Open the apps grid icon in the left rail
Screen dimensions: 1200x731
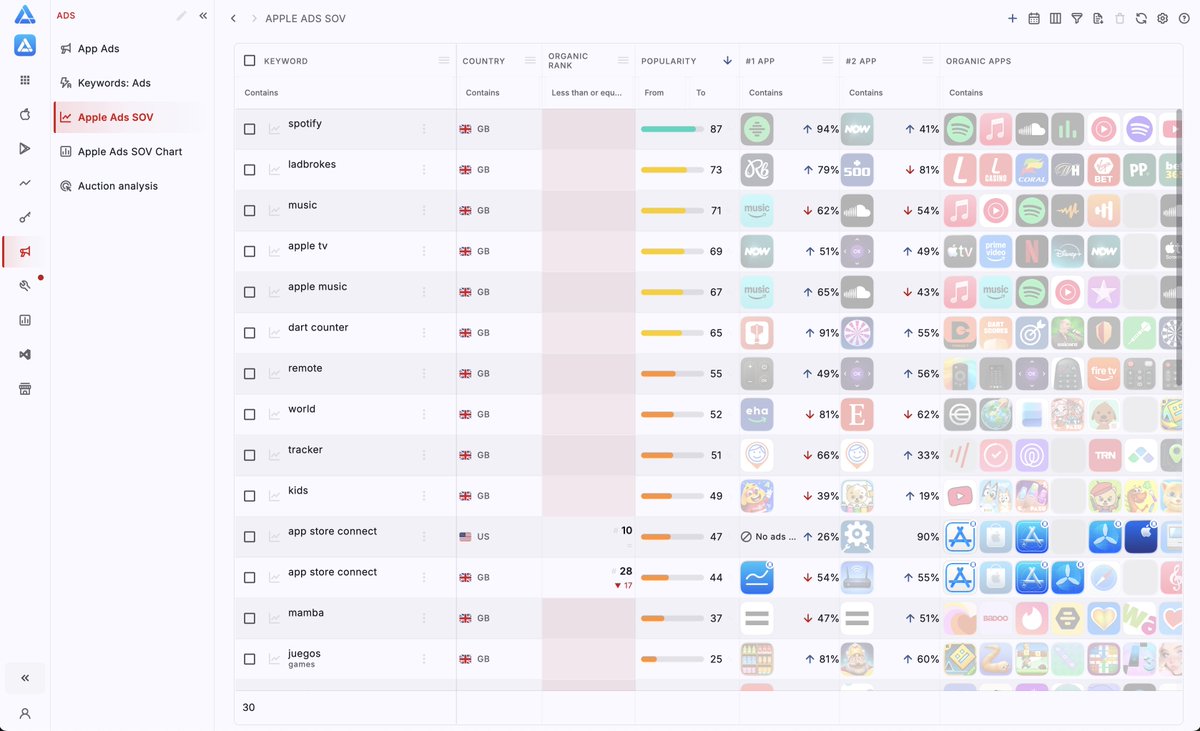tap(25, 80)
